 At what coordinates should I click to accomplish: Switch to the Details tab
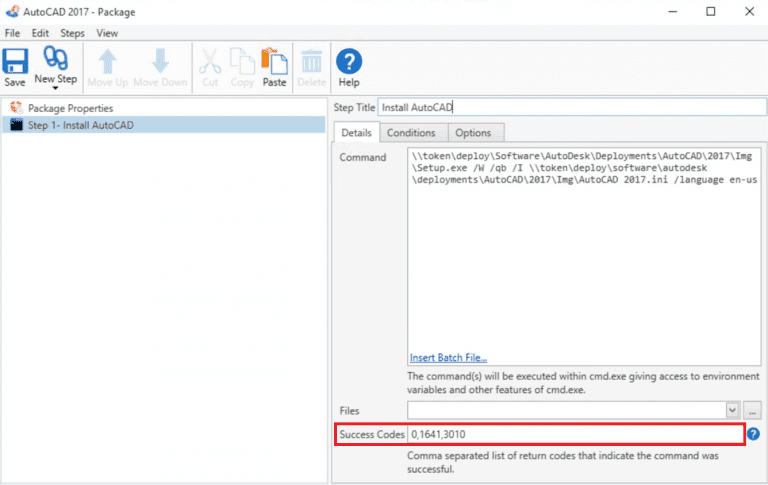(357, 133)
